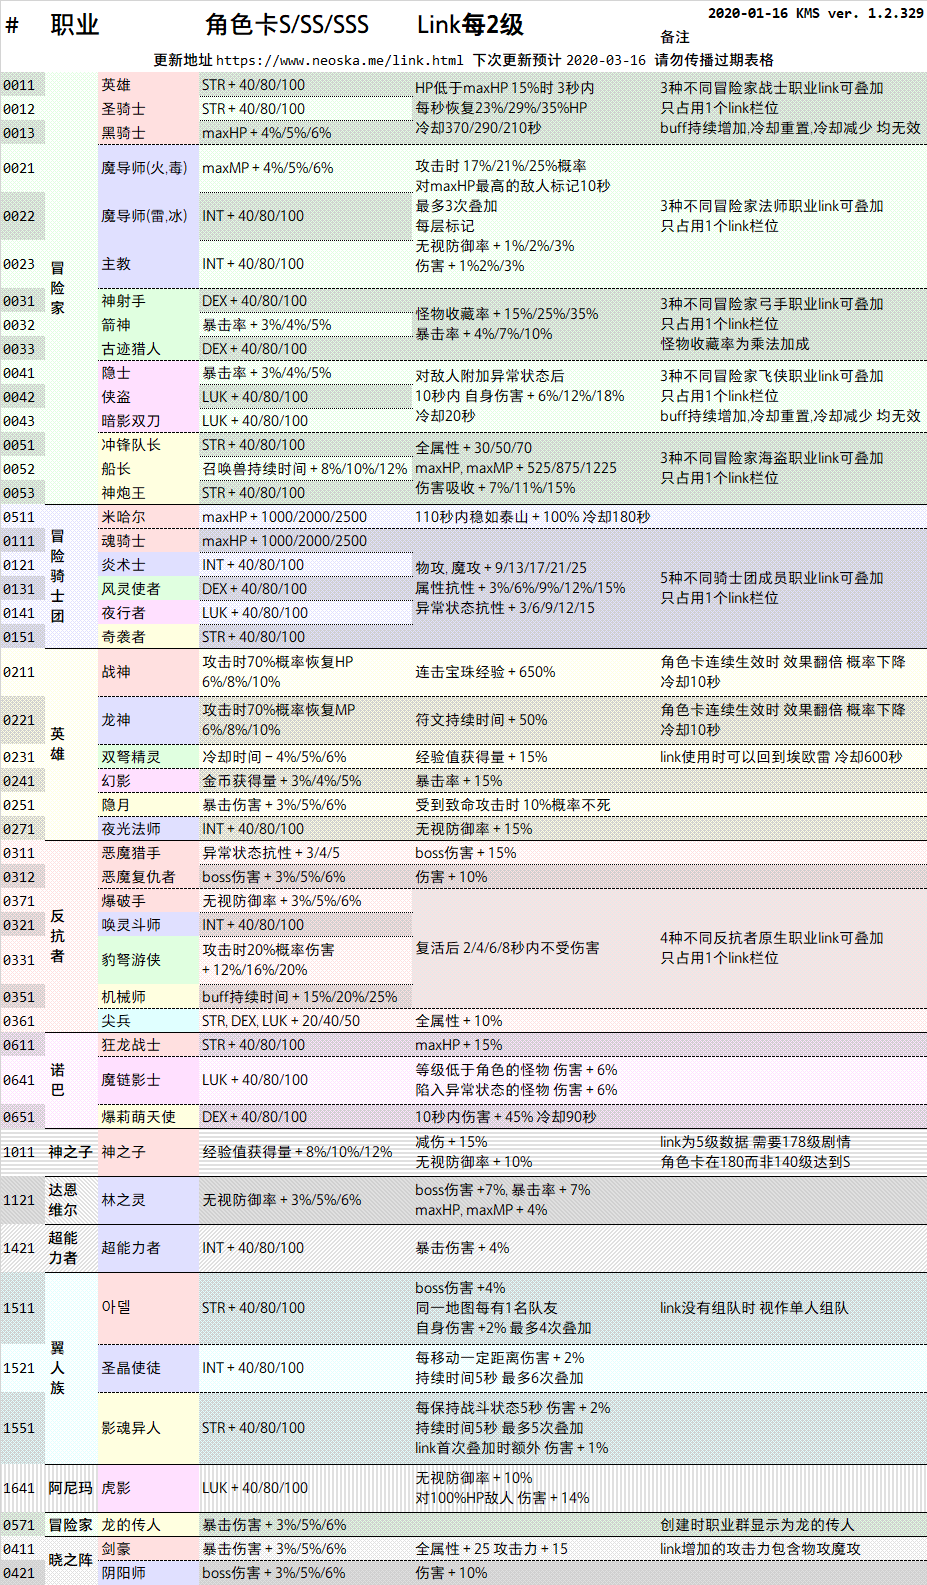The width and height of the screenshot is (927, 1585).
Task: Select the '阴阳师' job cell
Action: [x=148, y=1573]
